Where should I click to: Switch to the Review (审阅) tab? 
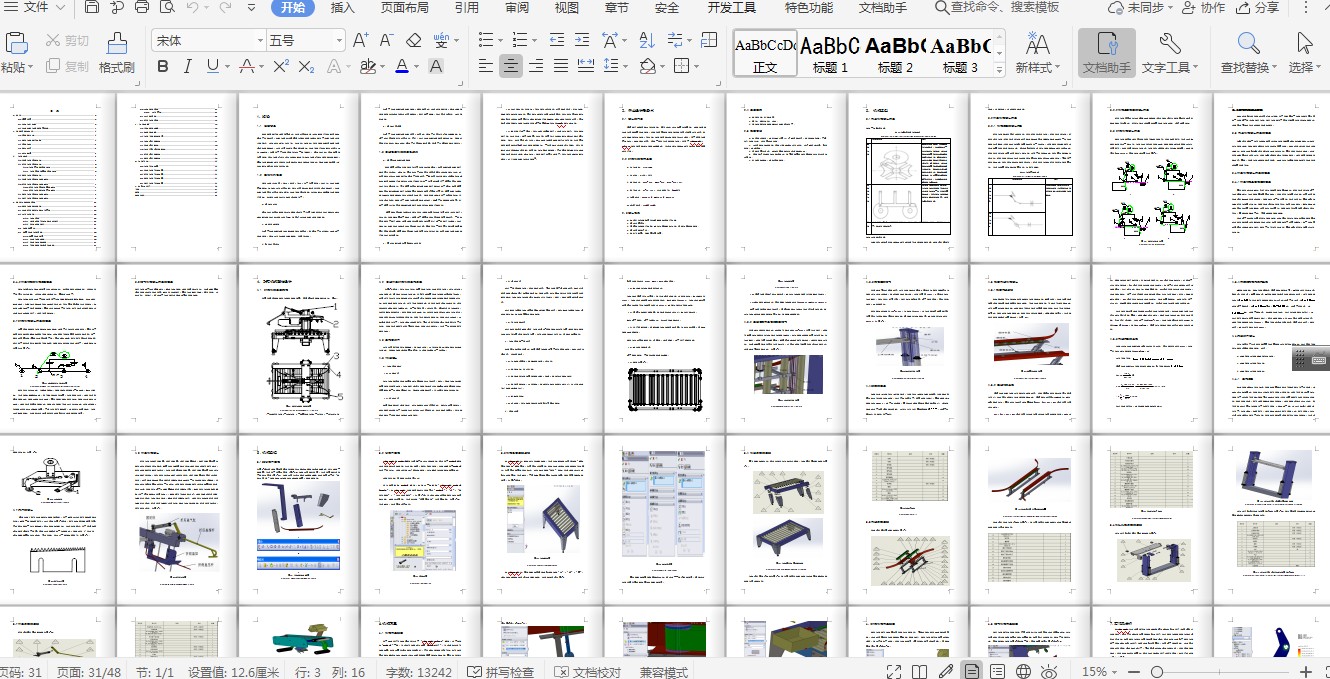[517, 8]
